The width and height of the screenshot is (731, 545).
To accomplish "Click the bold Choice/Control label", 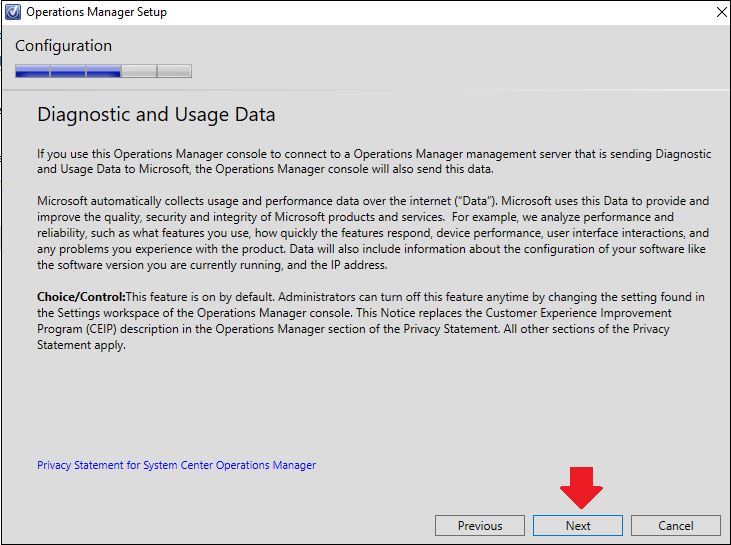I will [81, 297].
